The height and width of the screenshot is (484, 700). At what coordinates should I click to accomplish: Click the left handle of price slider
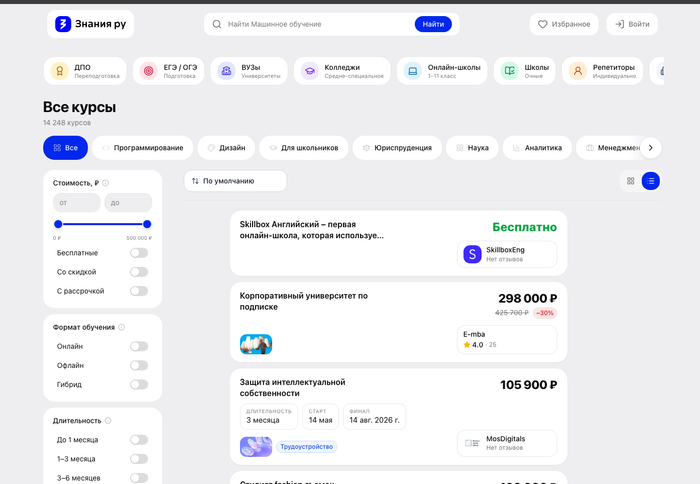pyautogui.click(x=58, y=224)
